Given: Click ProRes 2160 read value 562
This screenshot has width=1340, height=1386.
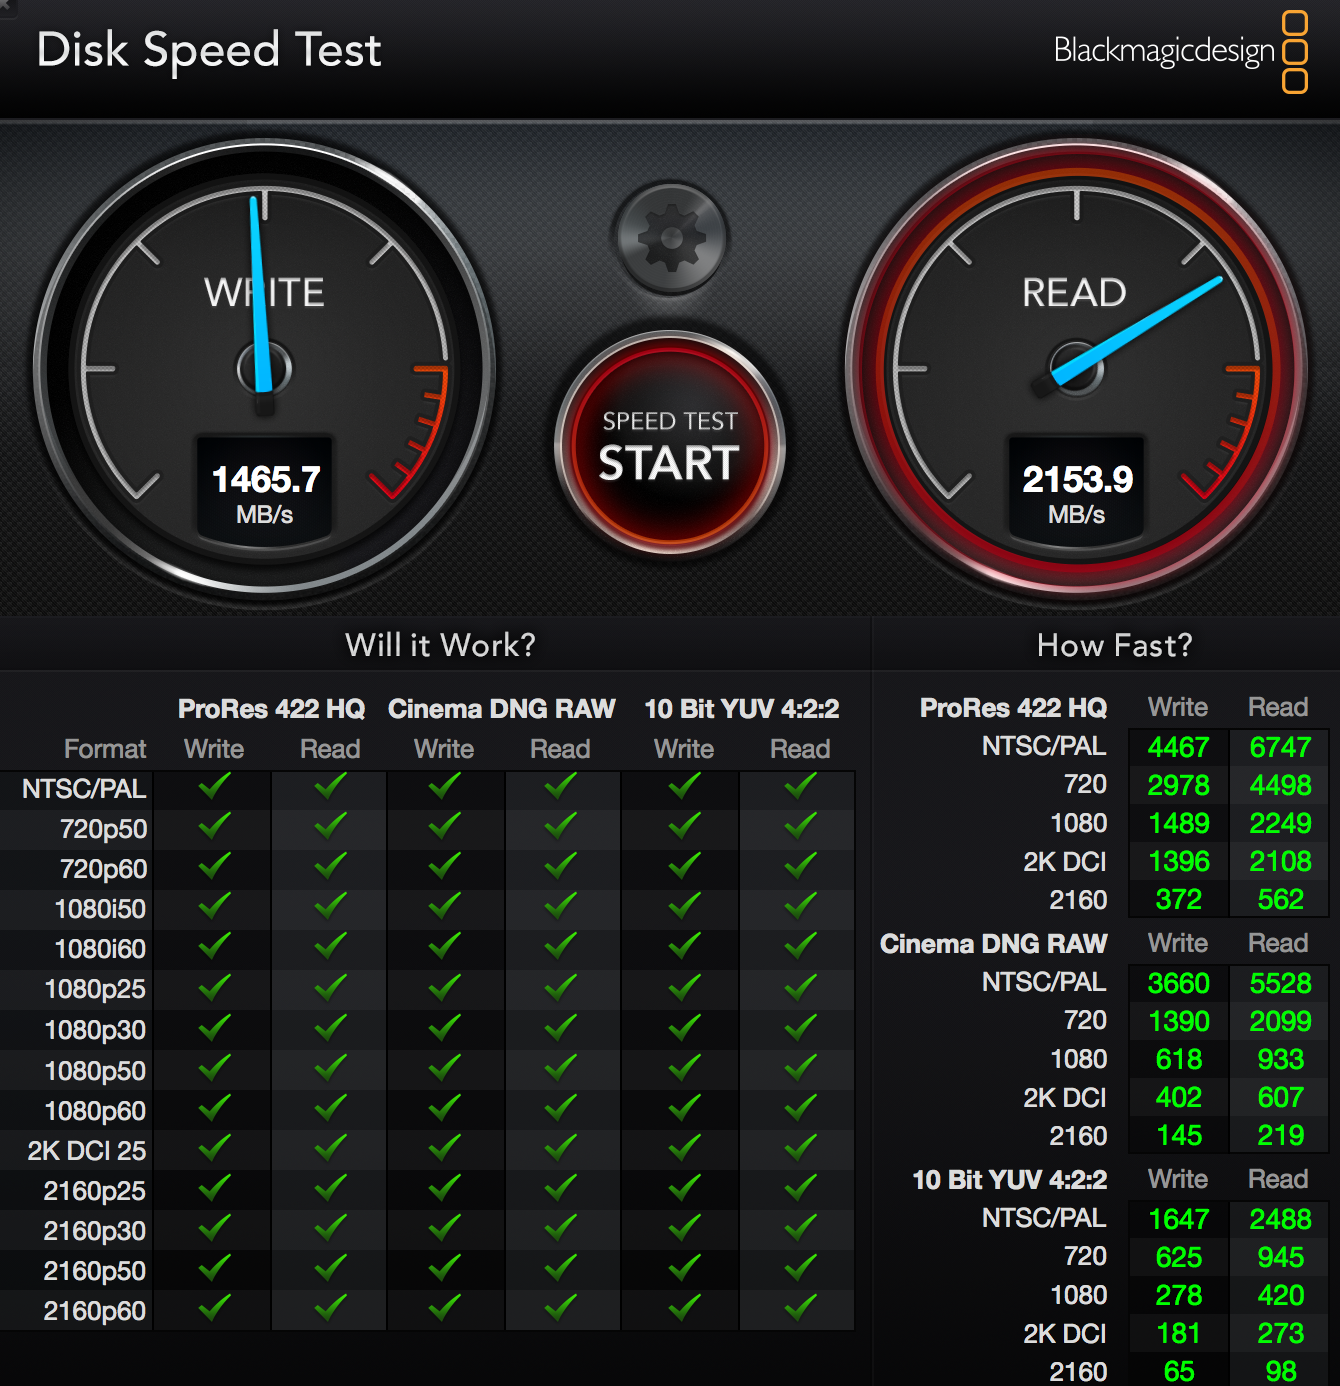Looking at the screenshot, I should click(1280, 899).
